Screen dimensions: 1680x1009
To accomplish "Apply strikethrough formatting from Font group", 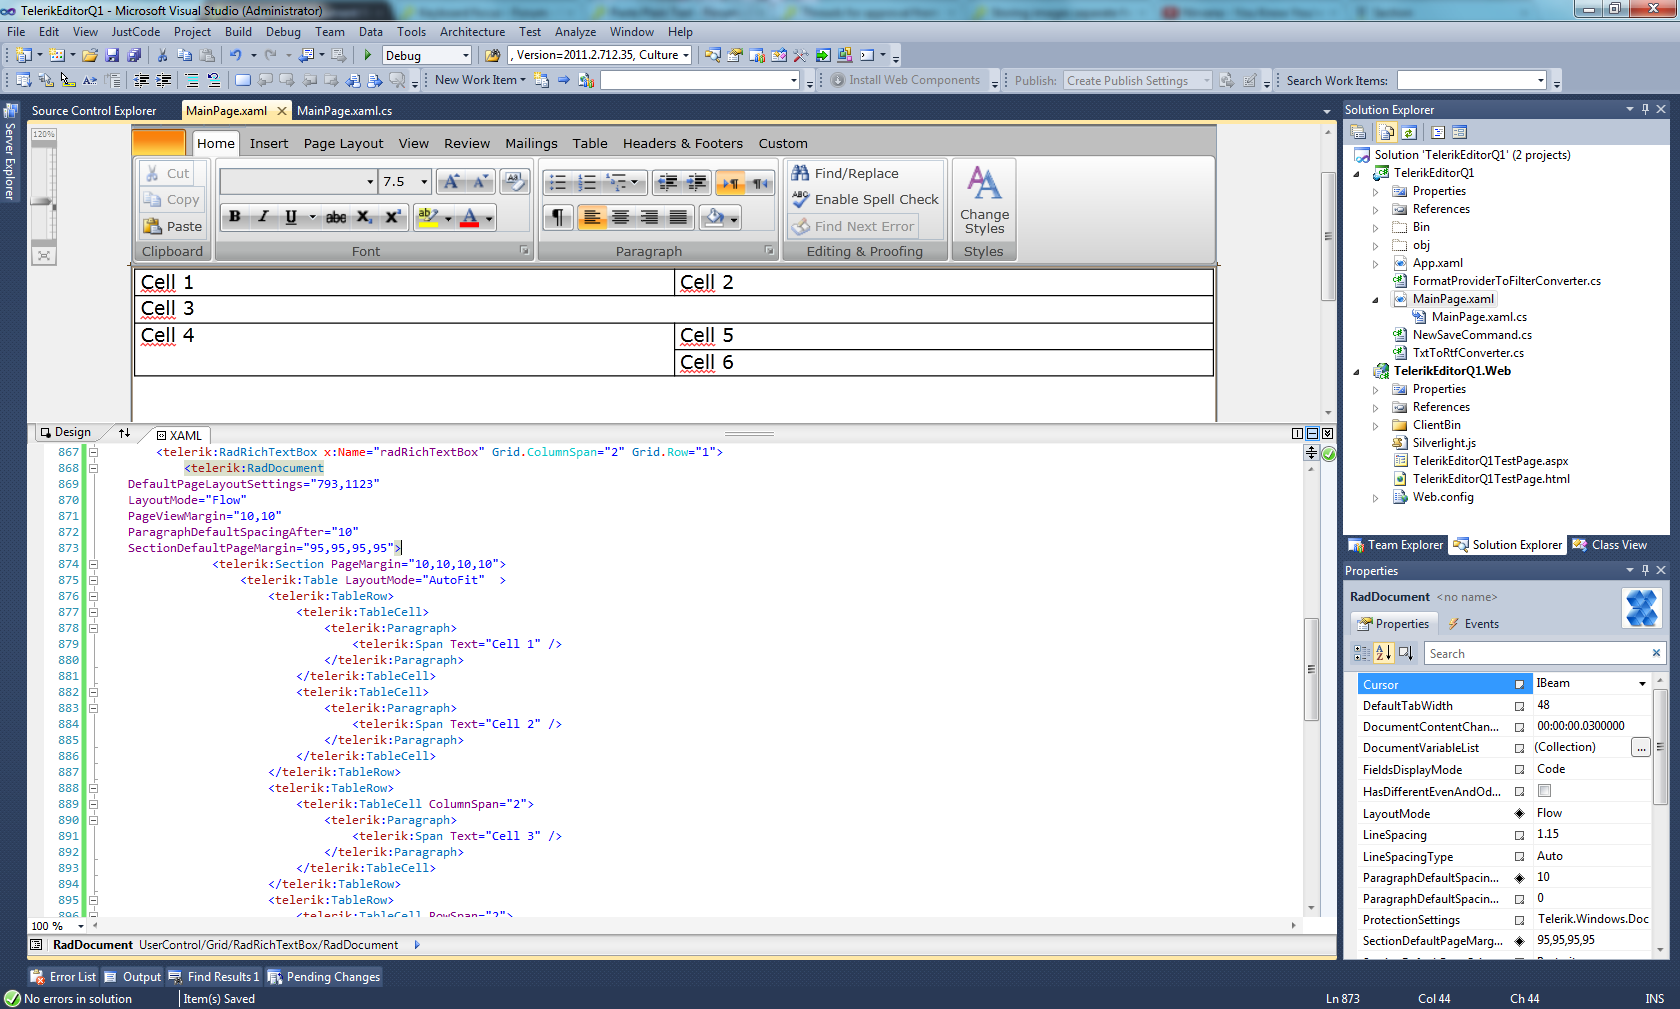I will (x=336, y=217).
